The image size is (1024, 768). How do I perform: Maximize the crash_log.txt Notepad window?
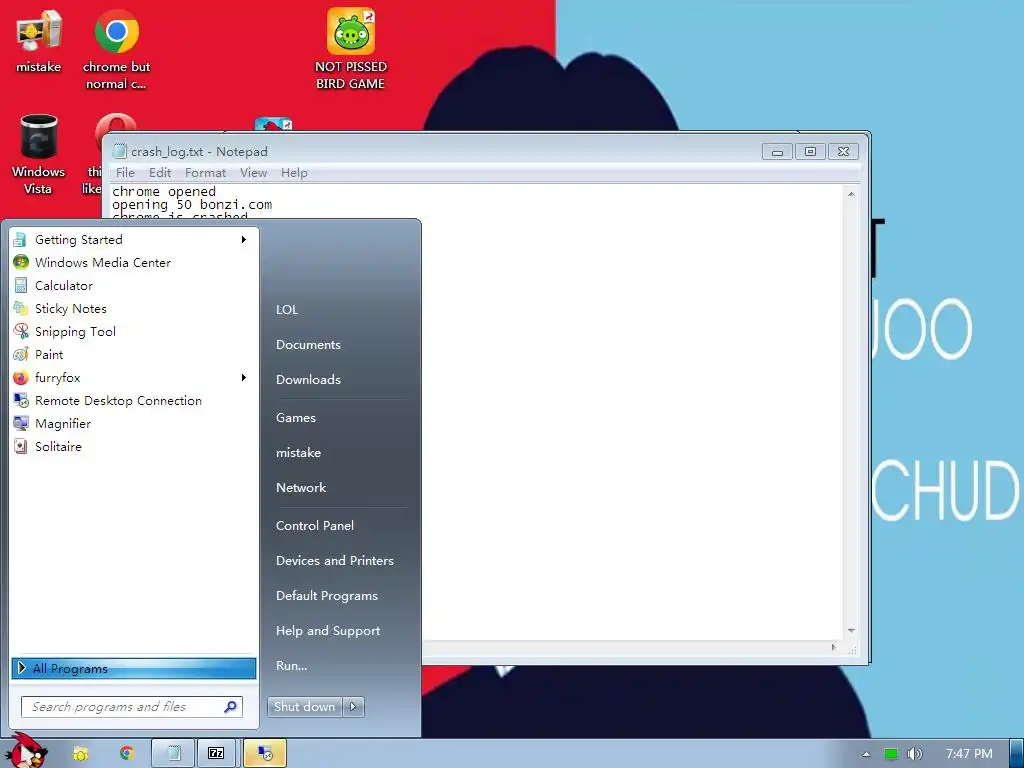point(810,152)
